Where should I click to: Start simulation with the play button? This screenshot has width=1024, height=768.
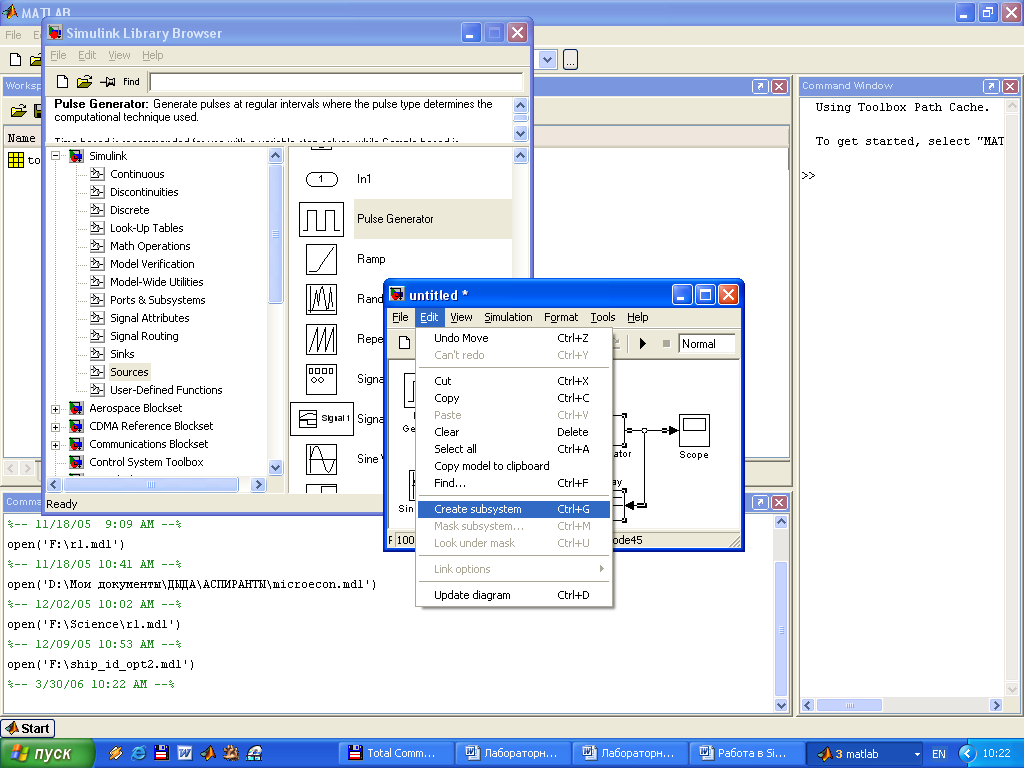point(643,344)
